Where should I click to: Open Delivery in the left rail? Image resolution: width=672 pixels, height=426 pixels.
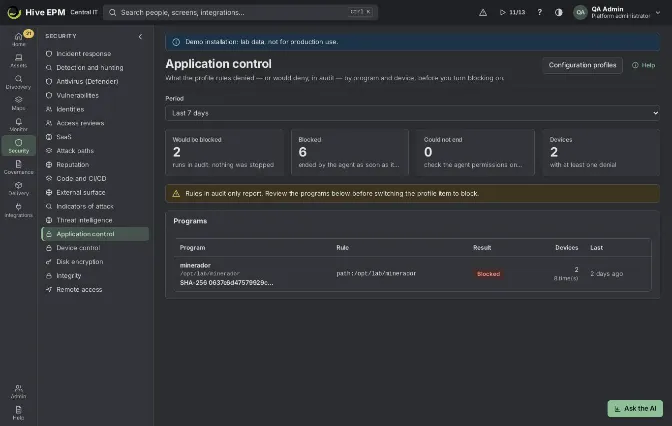tap(18, 189)
